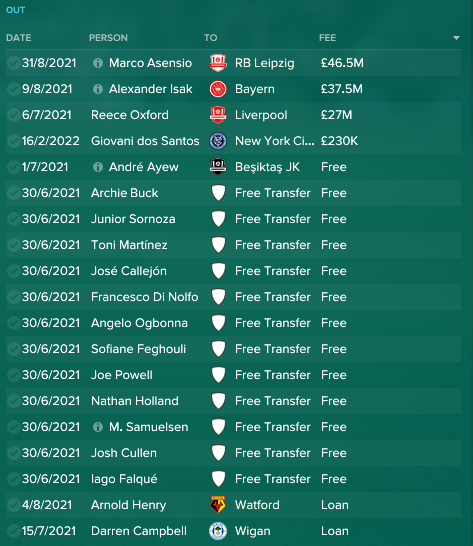Screen dimensions: 473x546
Task: Click info icon next to André Ayew
Action: [98, 167]
